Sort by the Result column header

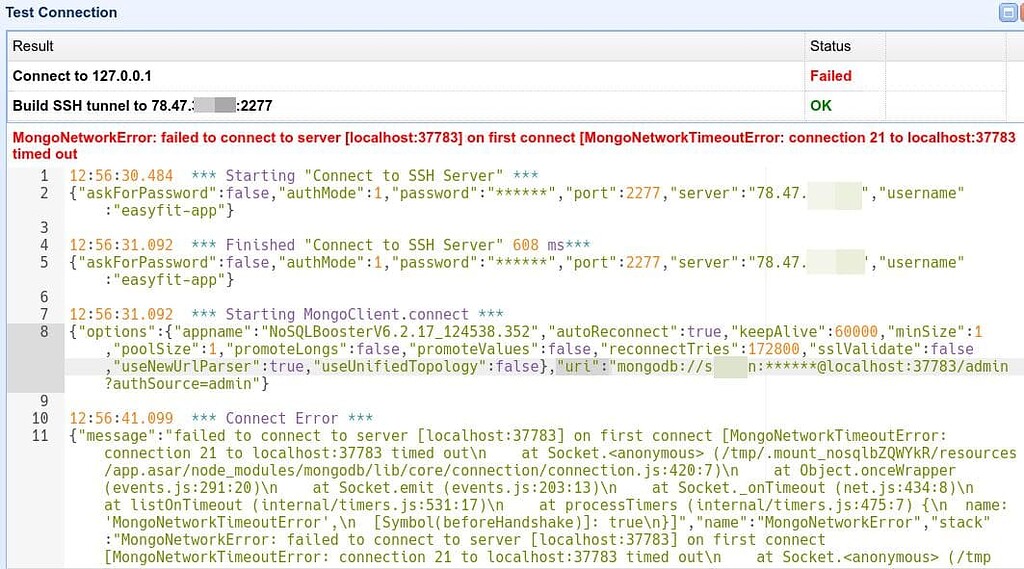pyautogui.click(x=33, y=46)
